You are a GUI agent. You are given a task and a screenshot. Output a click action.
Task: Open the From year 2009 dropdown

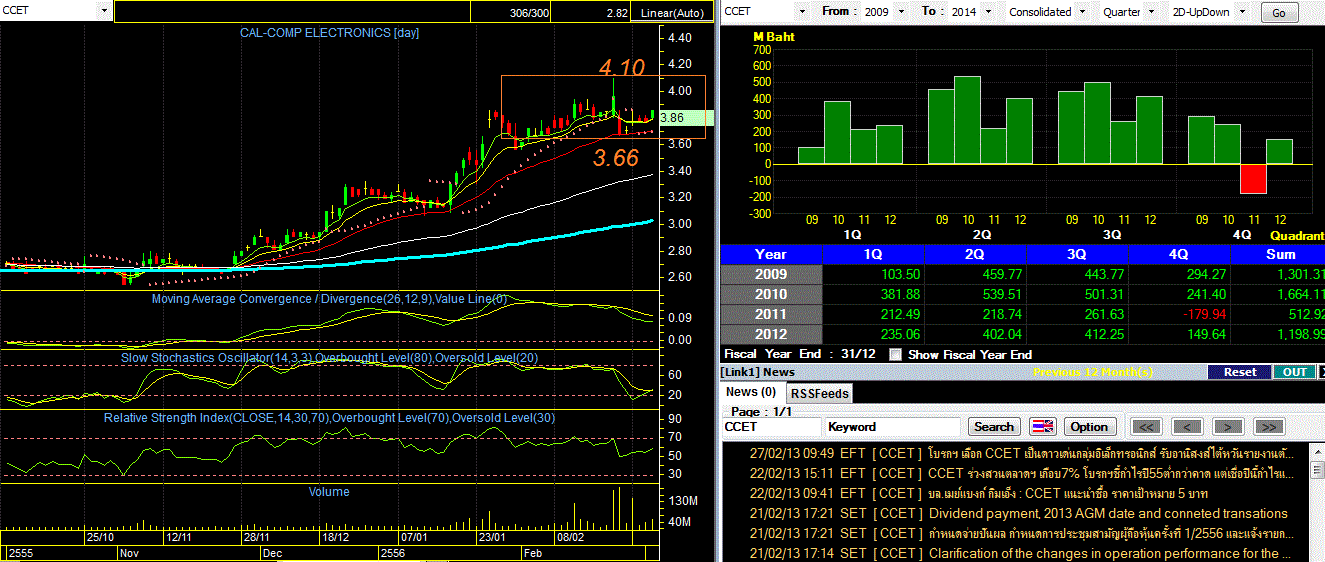tap(899, 11)
